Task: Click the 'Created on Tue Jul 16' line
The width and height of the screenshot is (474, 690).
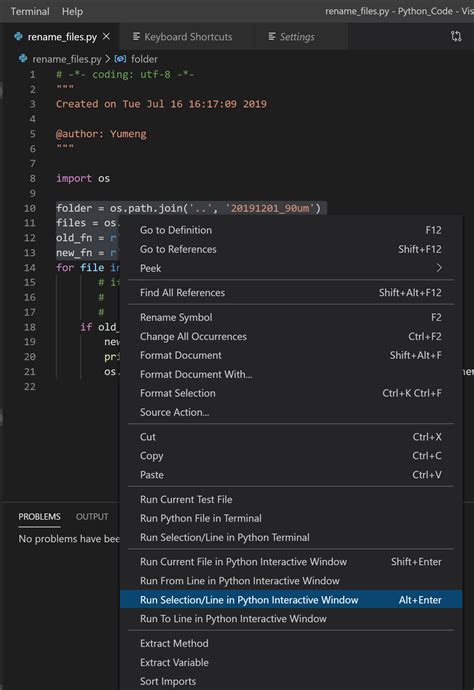Action: point(161,104)
